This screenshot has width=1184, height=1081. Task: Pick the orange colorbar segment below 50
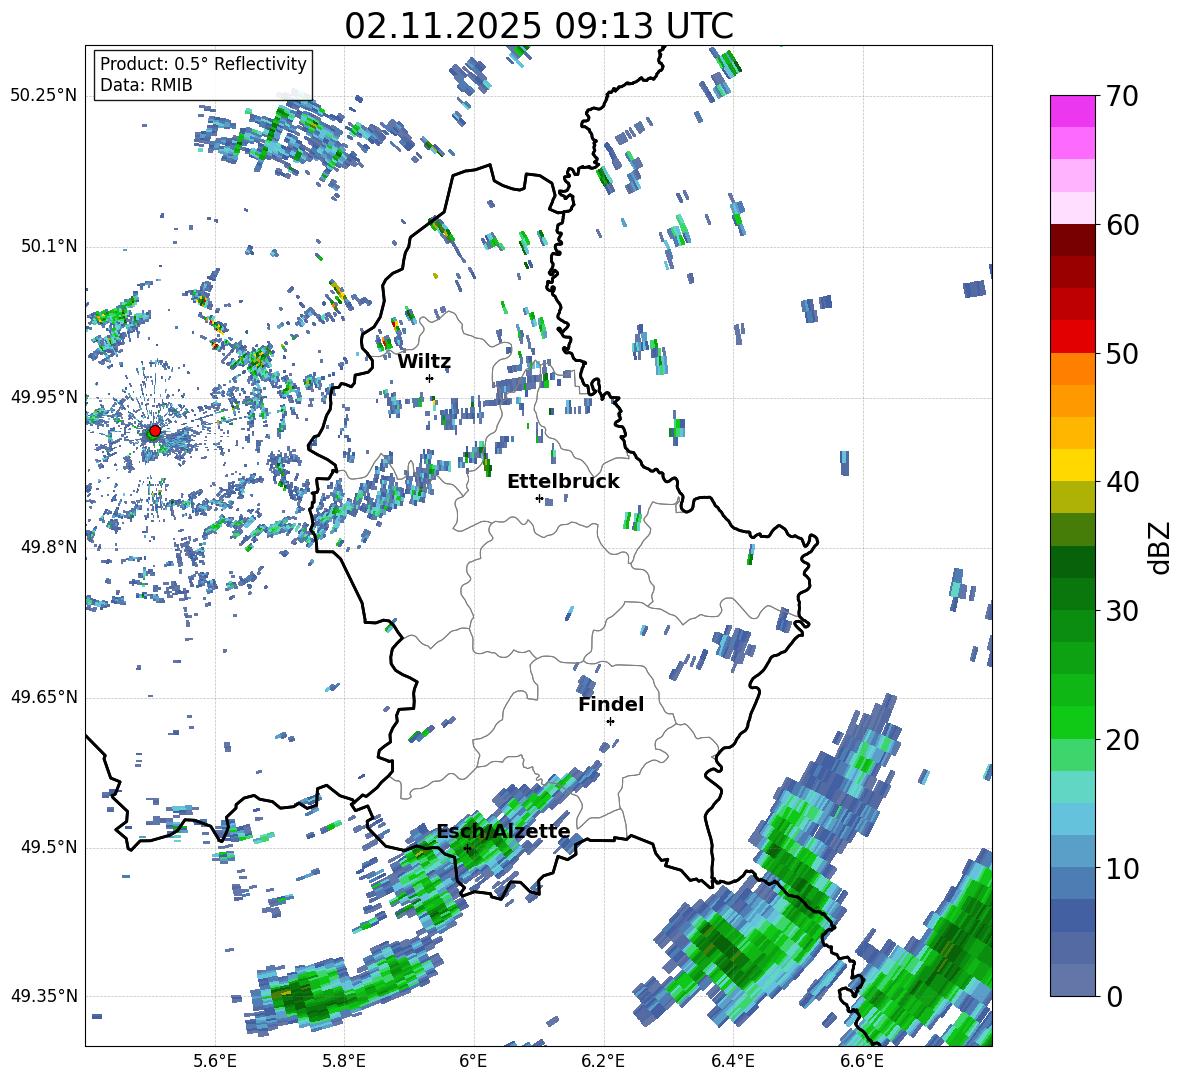click(1072, 368)
